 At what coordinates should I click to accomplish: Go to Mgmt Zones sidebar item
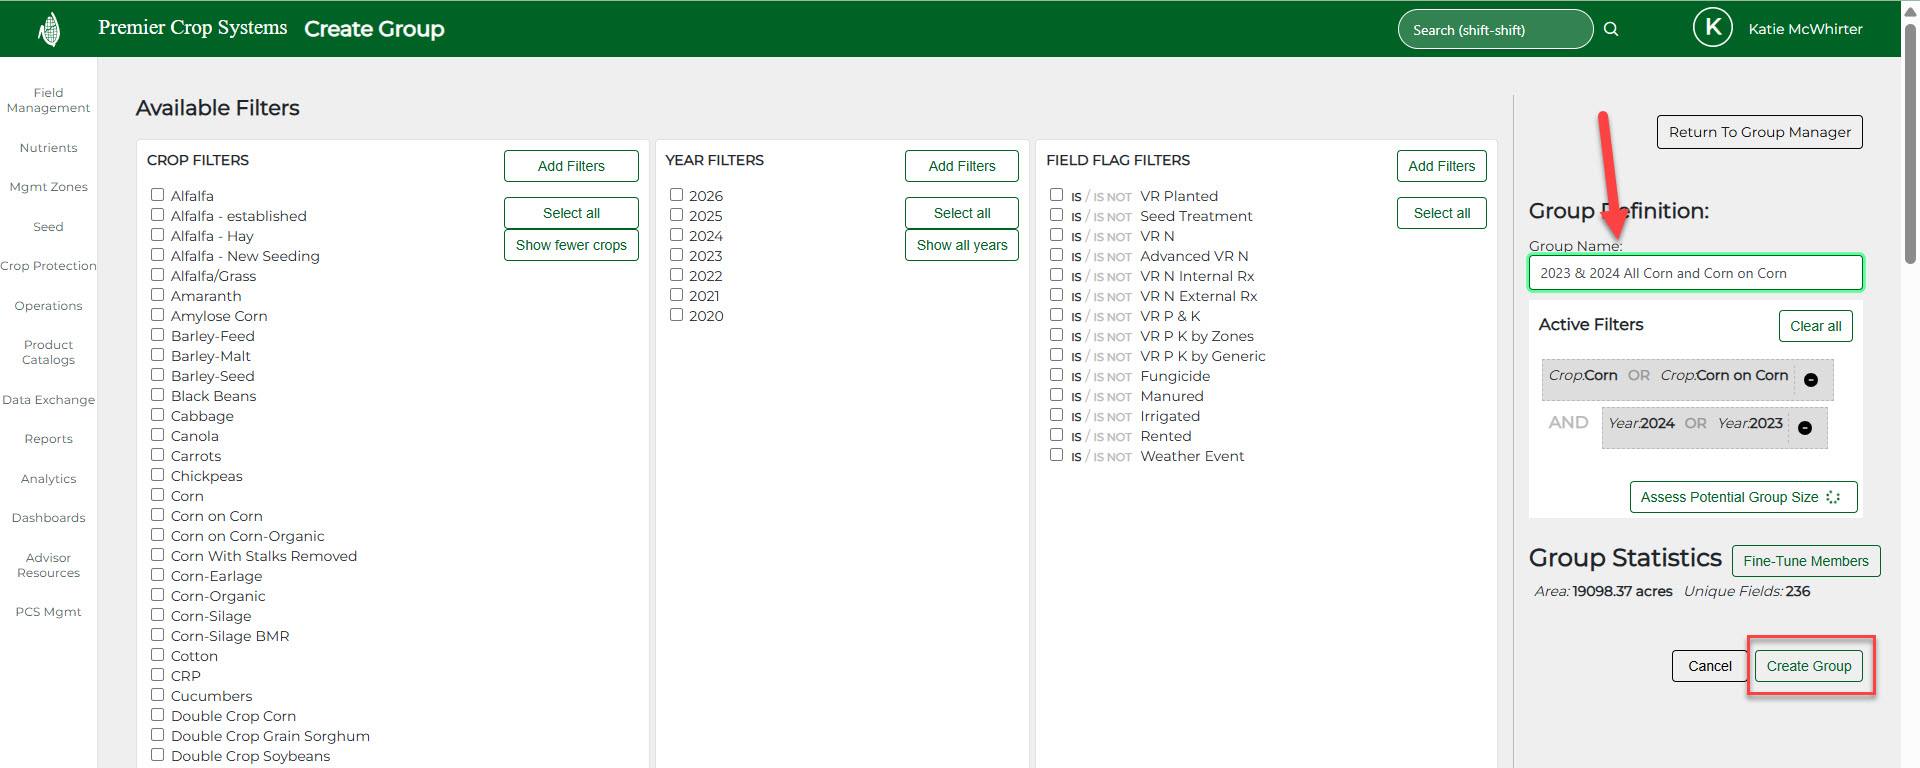click(x=48, y=187)
